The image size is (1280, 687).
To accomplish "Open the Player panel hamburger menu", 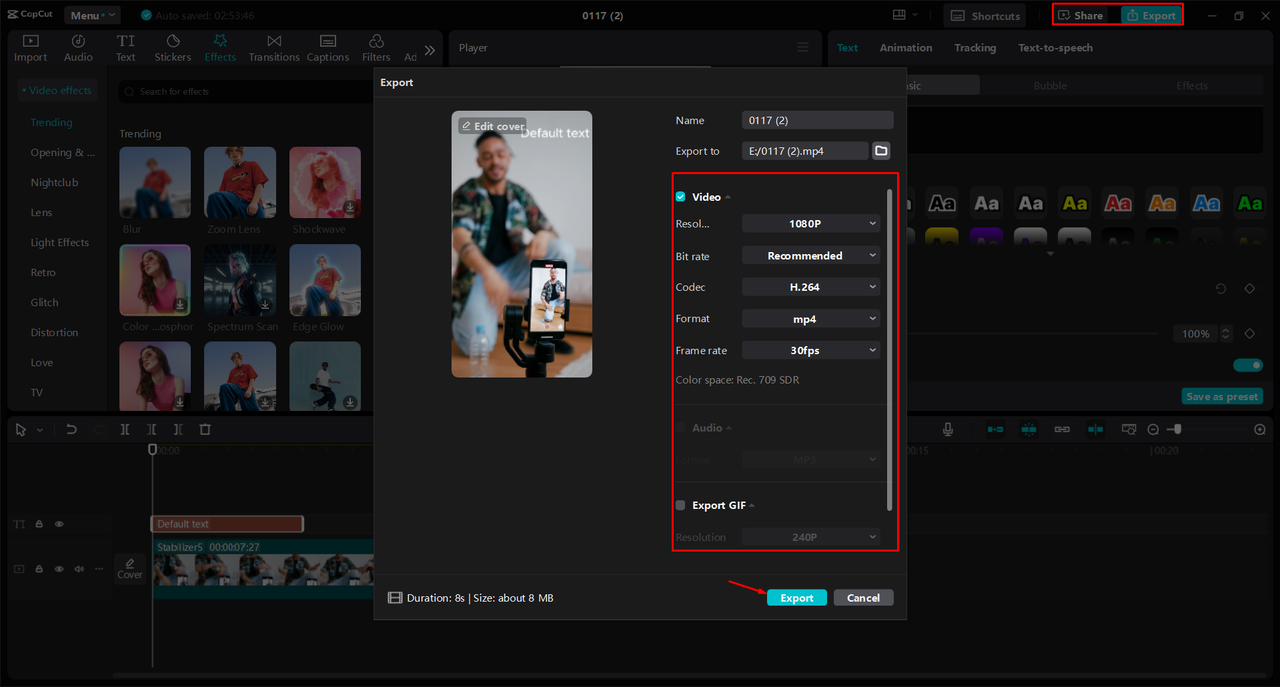I will [x=802, y=47].
